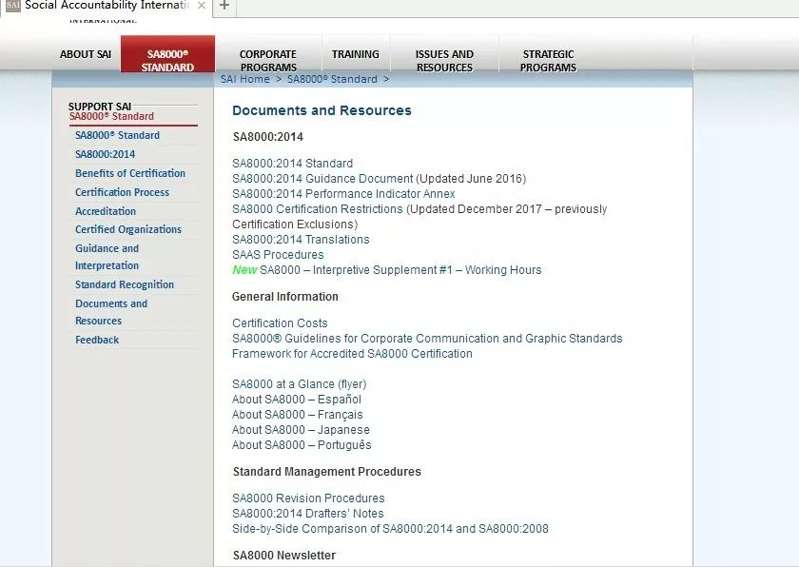This screenshot has height=567, width=799.
Task: Open the ABOUT SAI menu
Action: tap(86, 55)
